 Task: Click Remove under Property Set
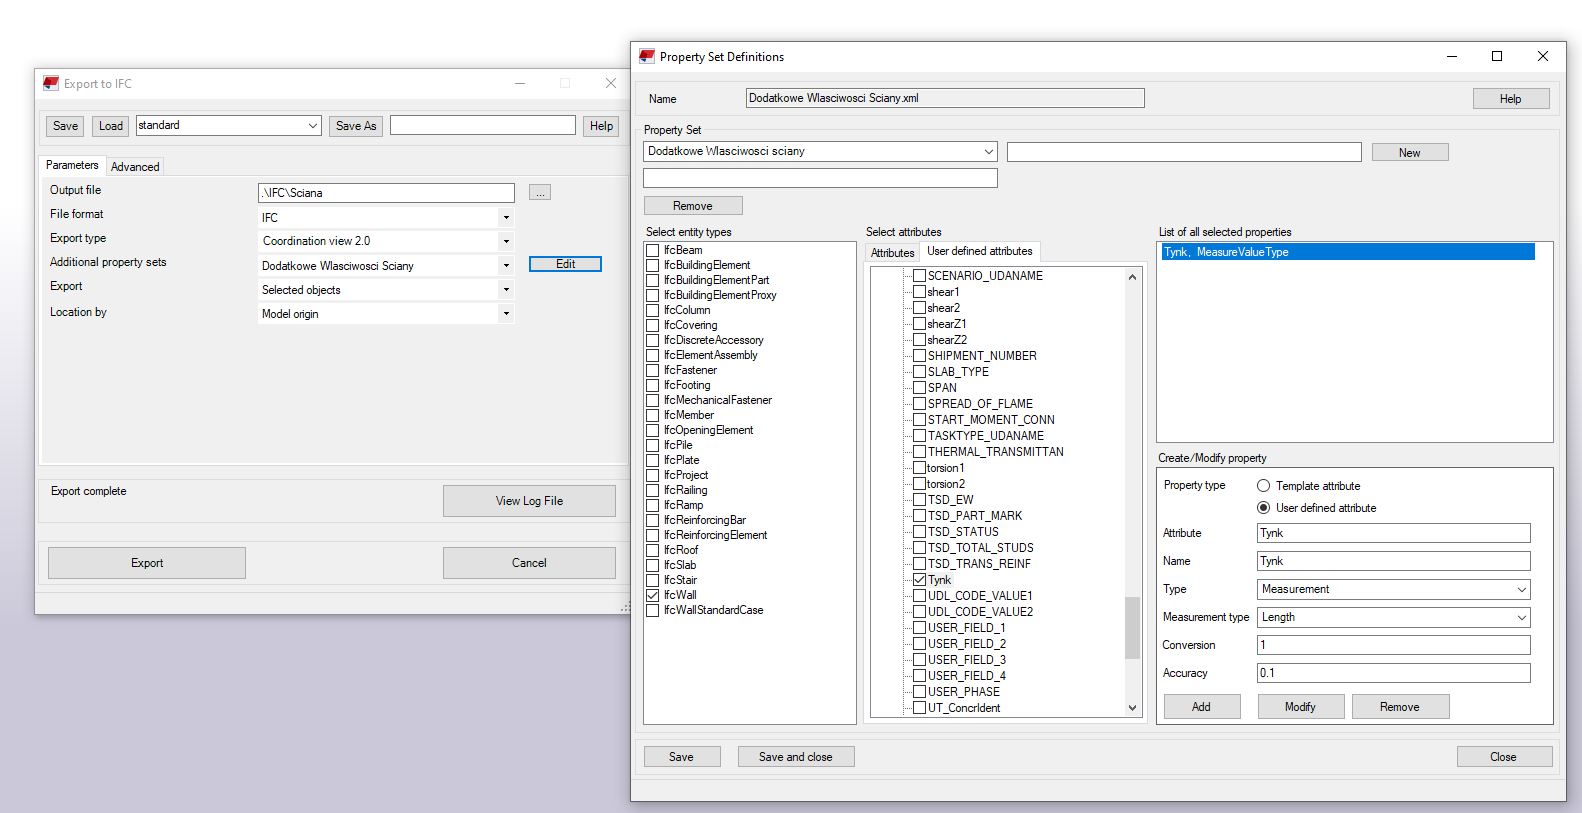[x=693, y=206]
